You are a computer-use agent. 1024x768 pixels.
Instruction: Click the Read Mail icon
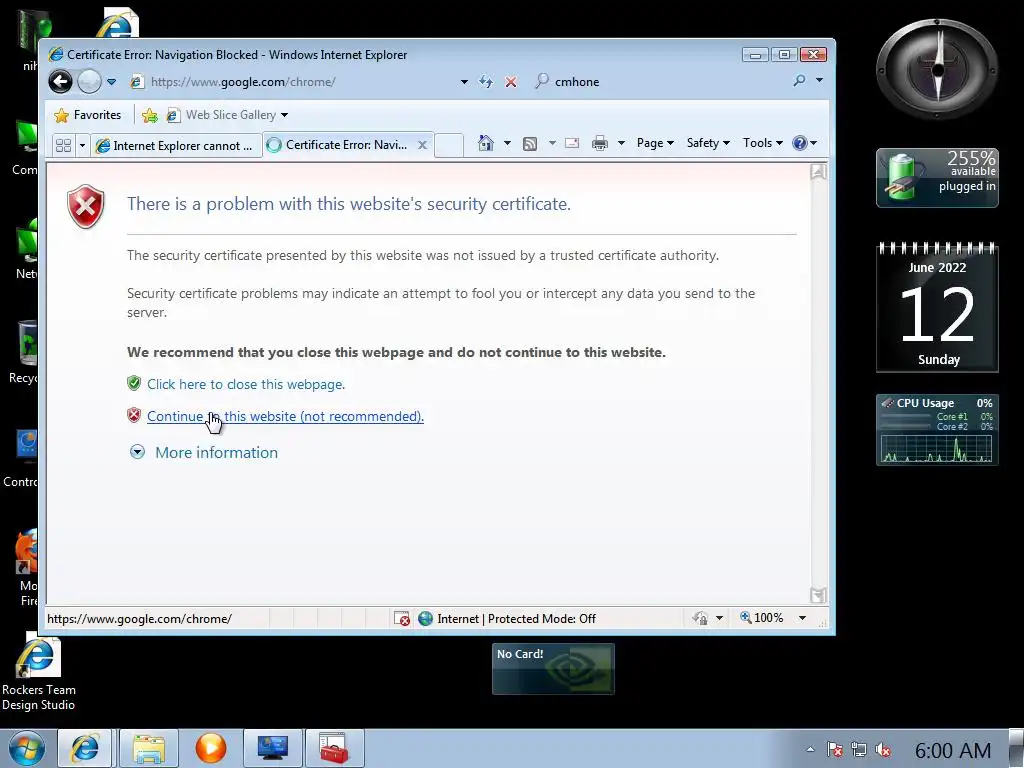572,143
